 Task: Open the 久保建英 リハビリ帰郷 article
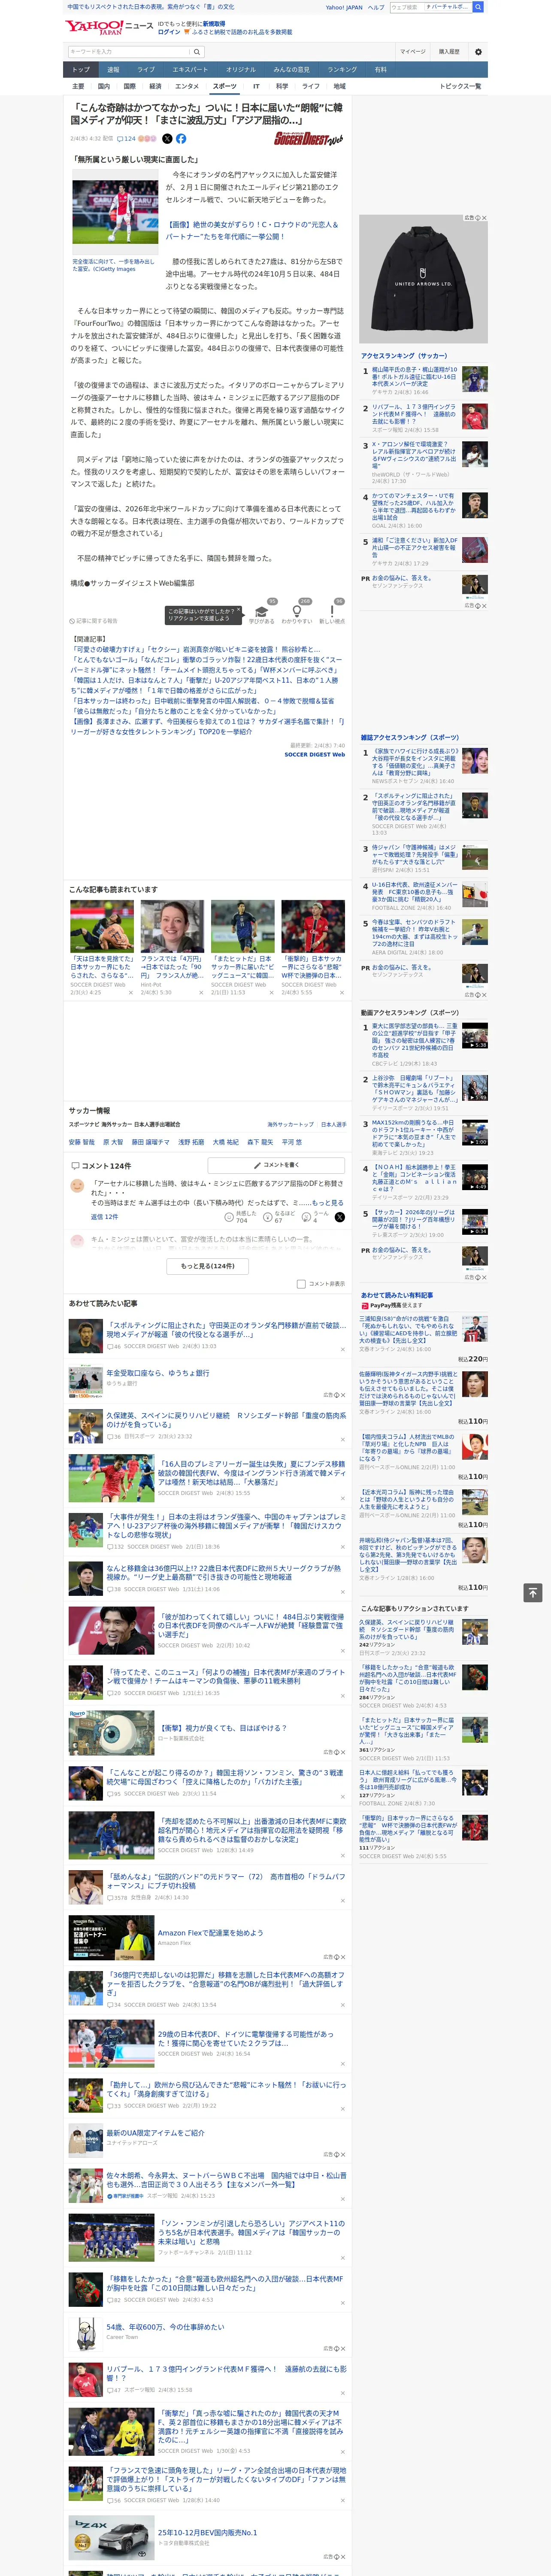(x=226, y=1420)
